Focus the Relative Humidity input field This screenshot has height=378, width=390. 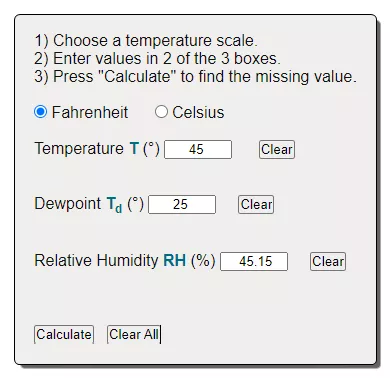(254, 261)
